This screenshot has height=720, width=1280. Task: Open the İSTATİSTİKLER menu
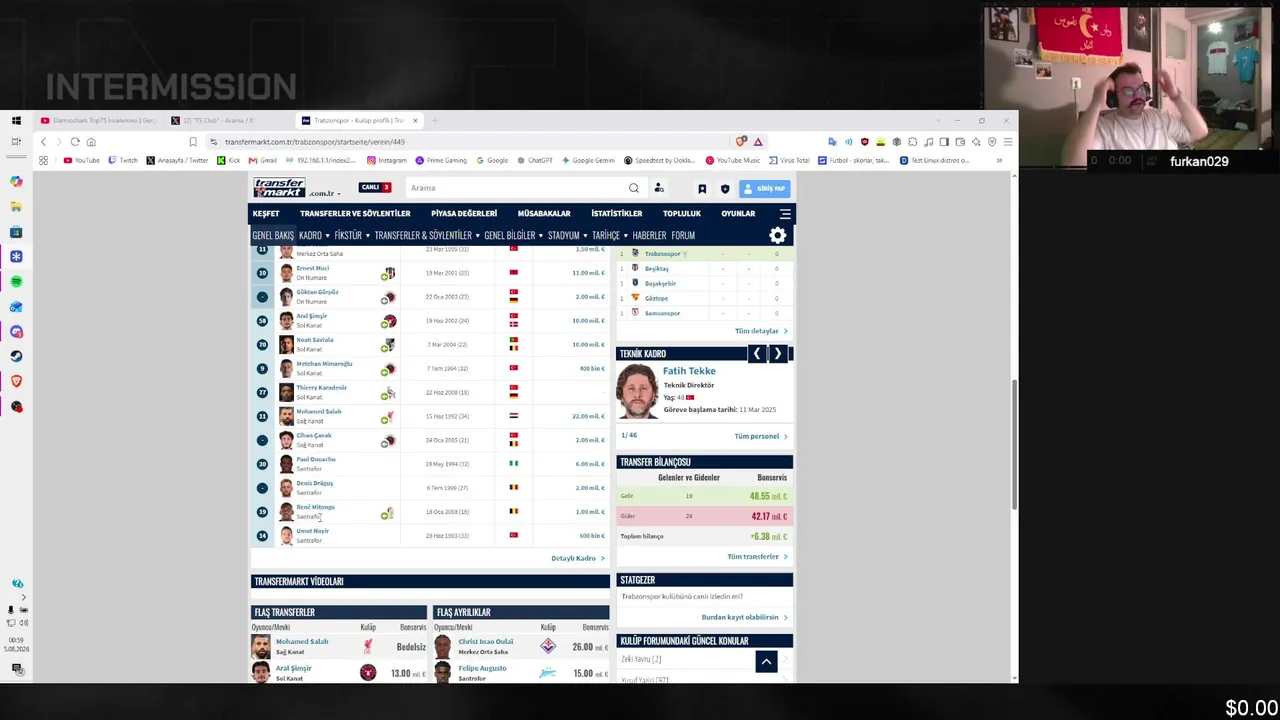617,213
